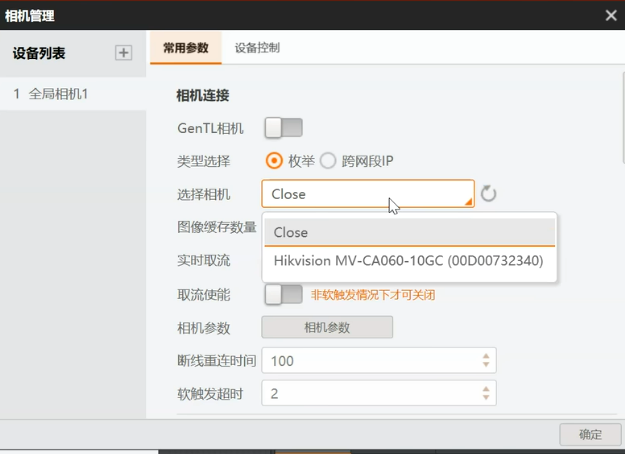Click the 类型选择 label

click(x=204, y=161)
